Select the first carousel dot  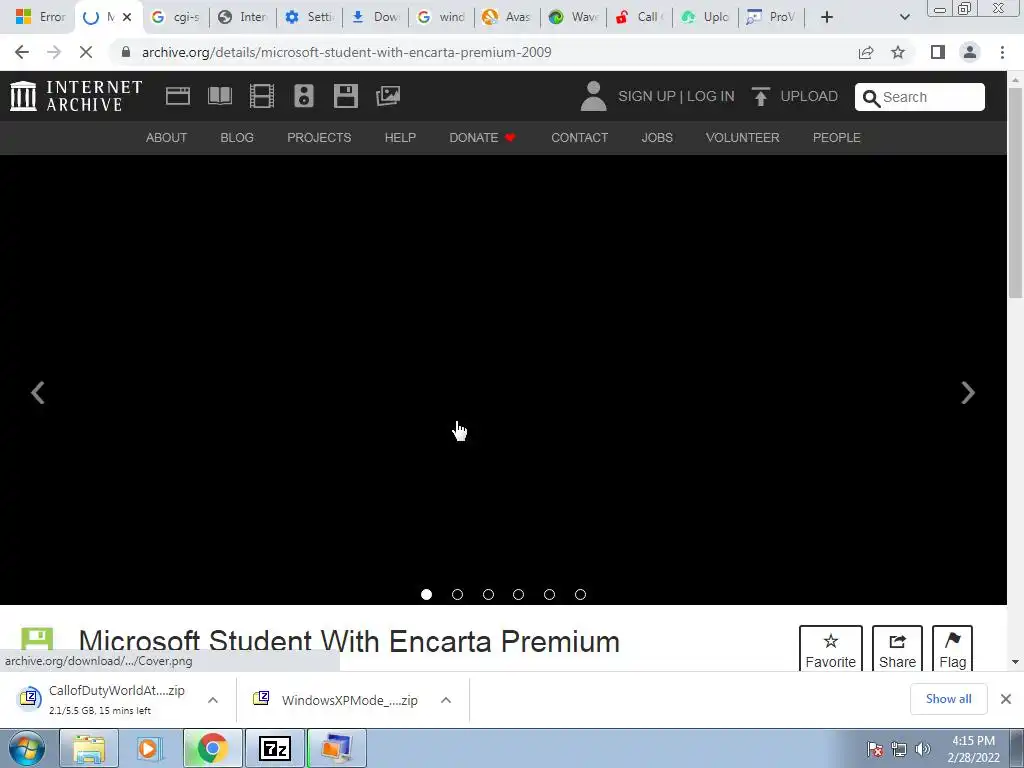(426, 594)
